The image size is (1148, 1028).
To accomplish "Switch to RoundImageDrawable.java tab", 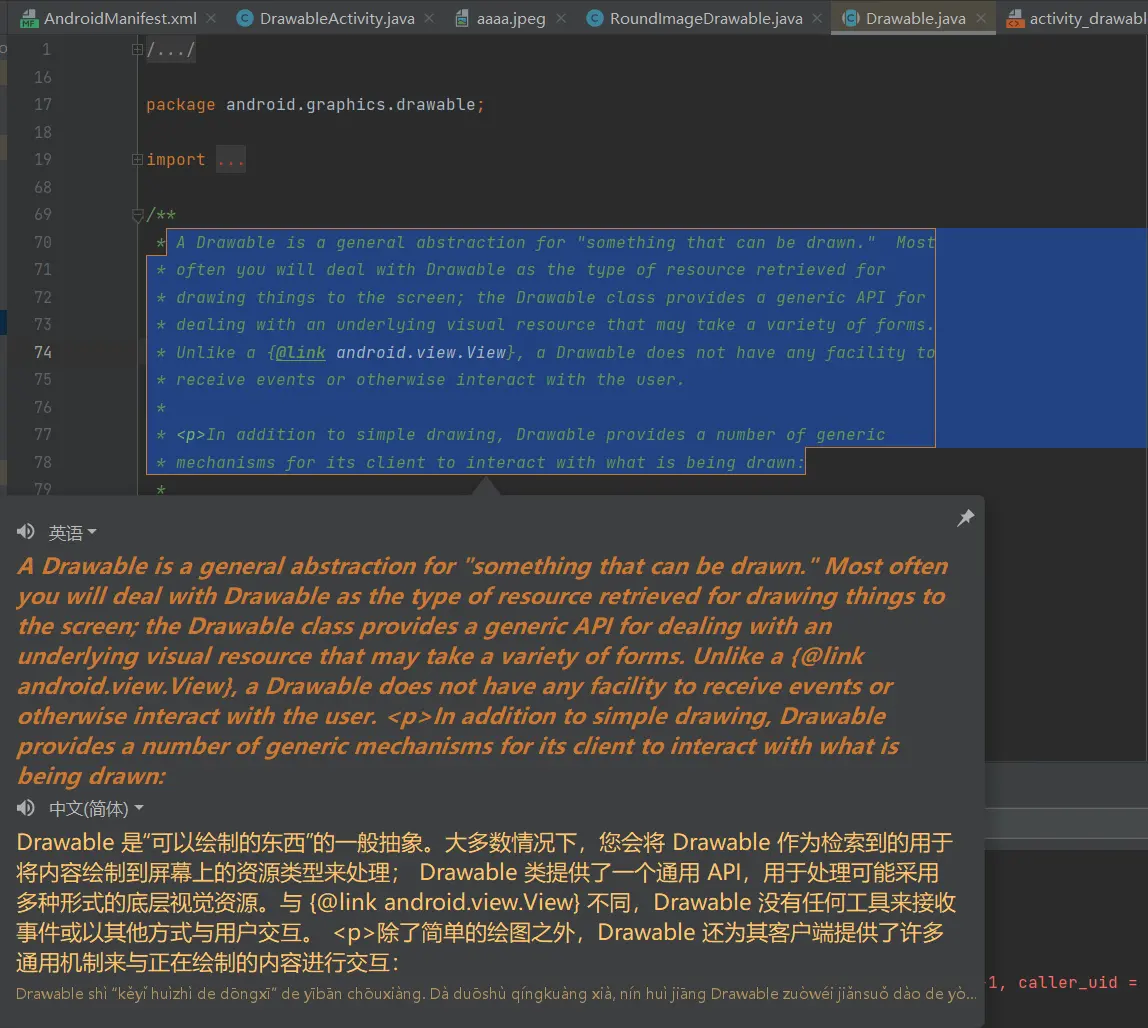I will point(705,18).
